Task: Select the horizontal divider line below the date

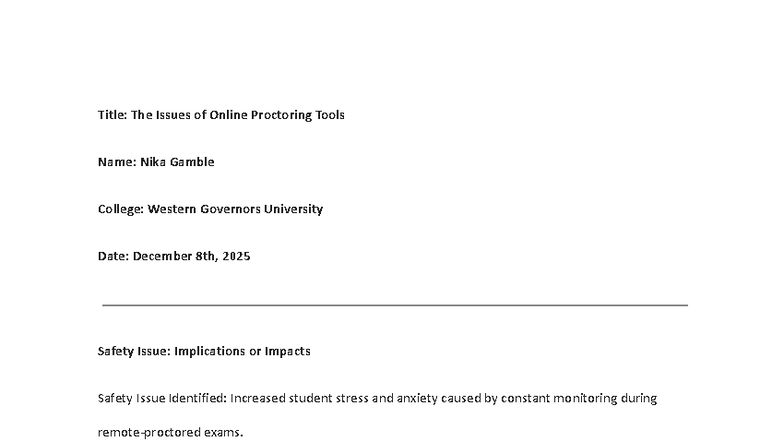Action: [x=395, y=304]
